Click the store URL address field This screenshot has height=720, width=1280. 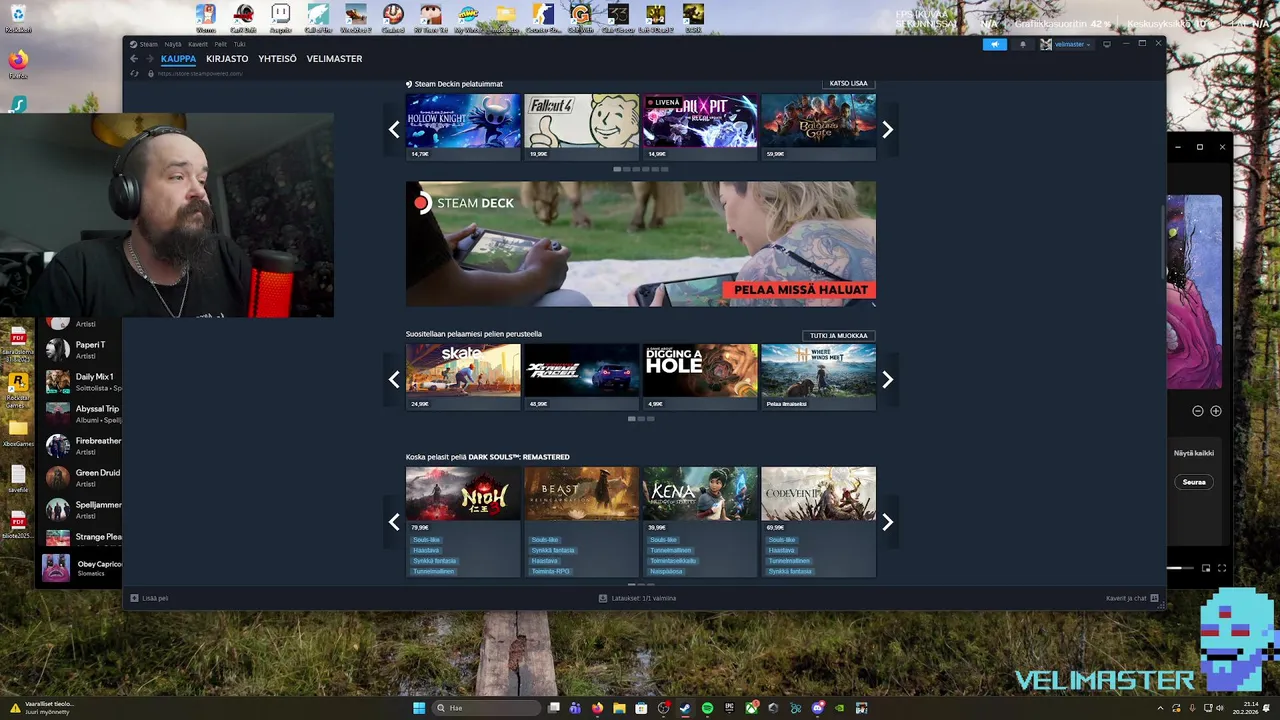[200, 73]
